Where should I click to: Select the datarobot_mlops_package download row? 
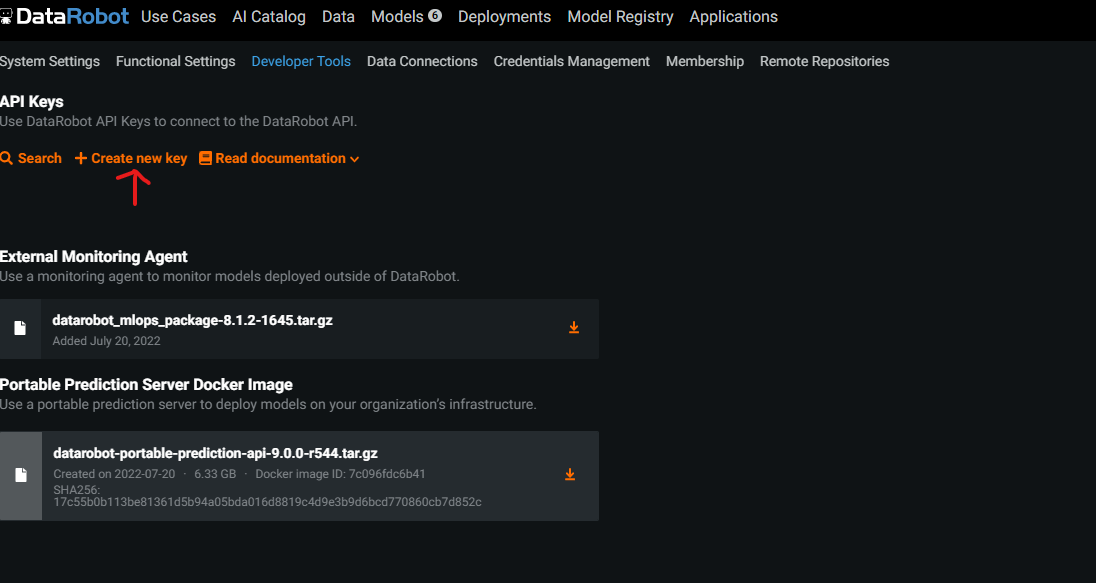coord(300,328)
